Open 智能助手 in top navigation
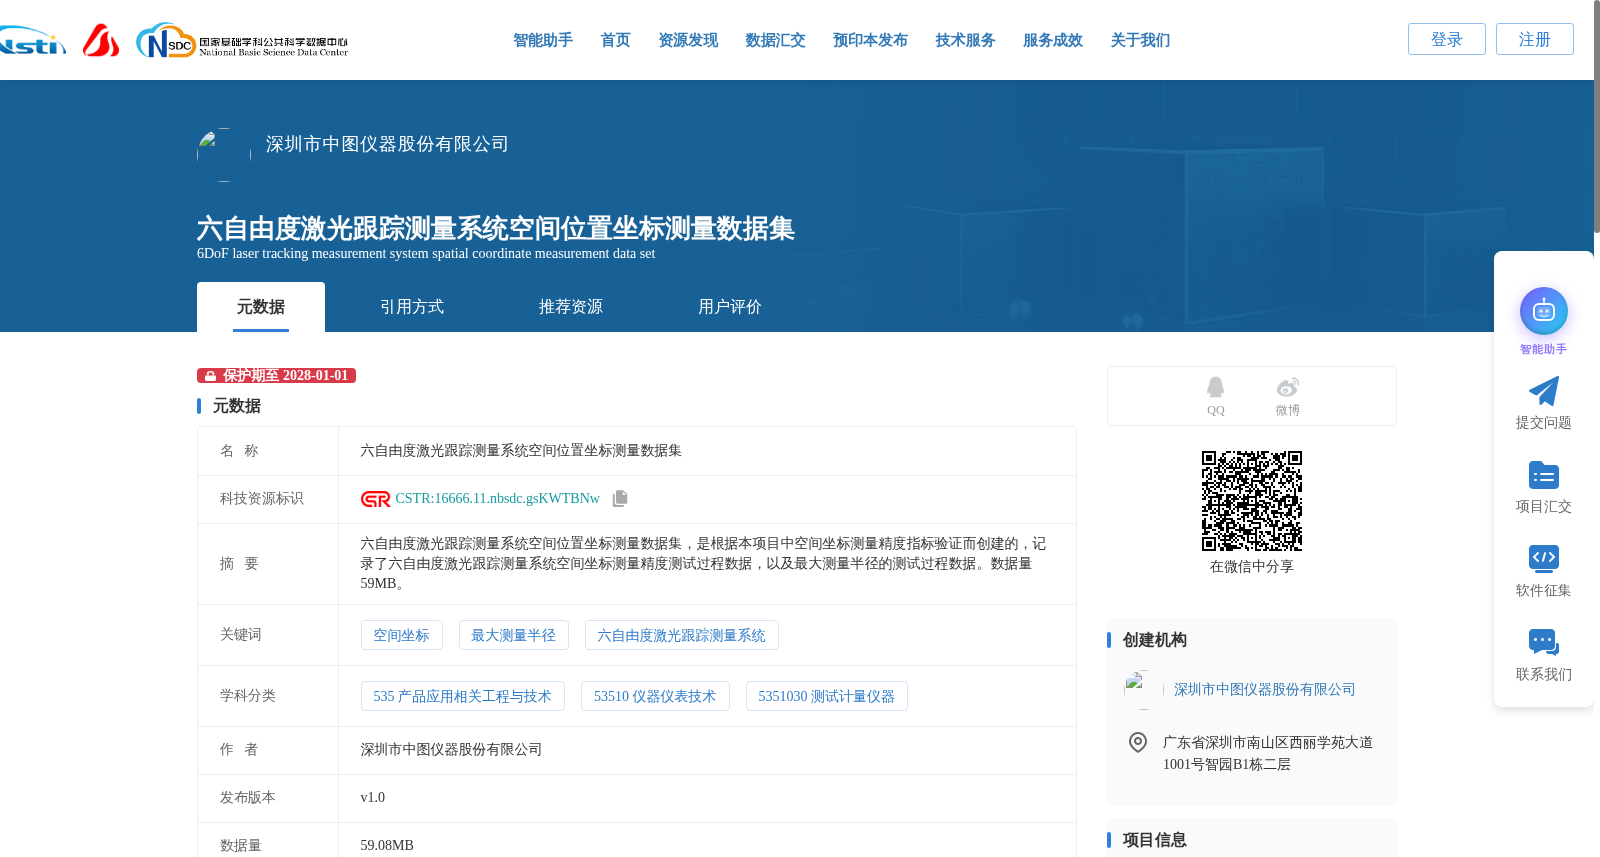Screen dimensions: 1600x857 point(543,40)
